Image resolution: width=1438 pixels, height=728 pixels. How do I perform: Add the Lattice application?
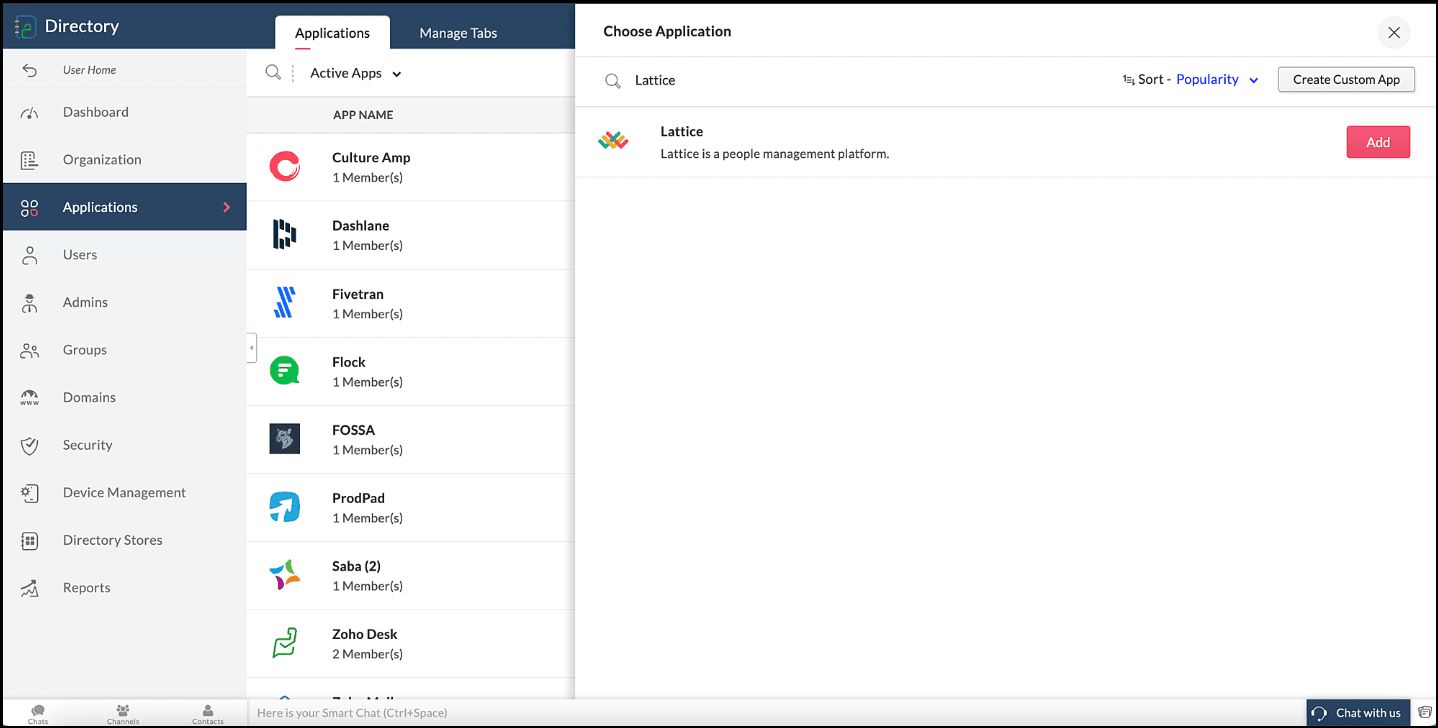coord(1378,142)
